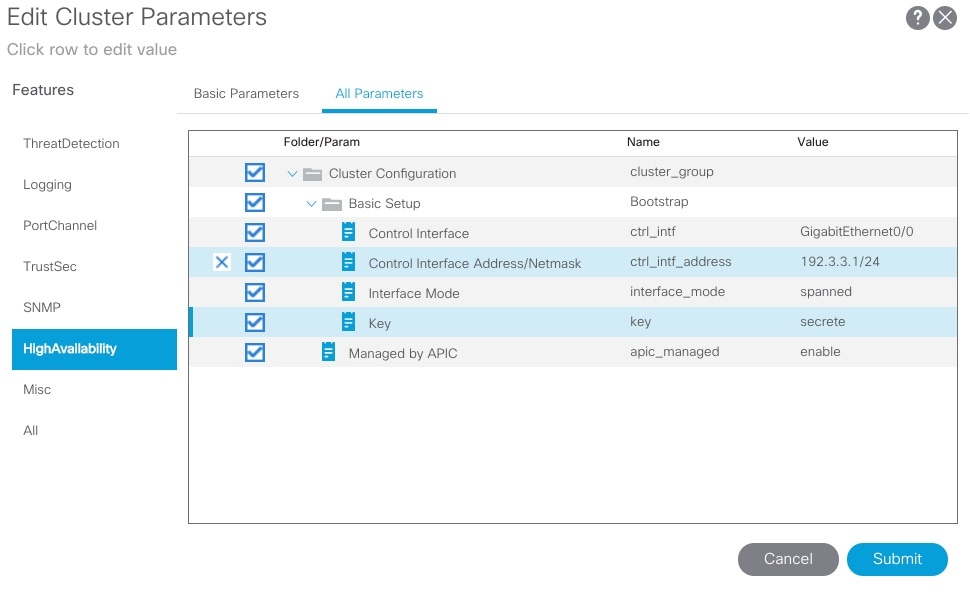Switch to the Basic Parameters tab
Screen dimensions: 970x600
[246, 93]
